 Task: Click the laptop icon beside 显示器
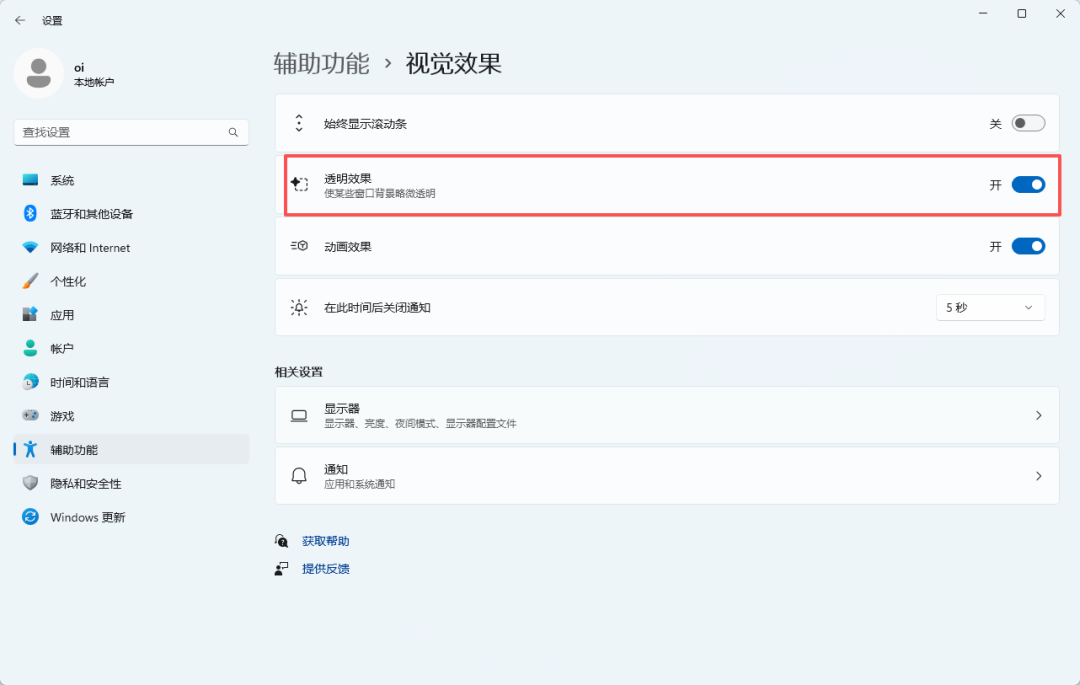coord(299,415)
